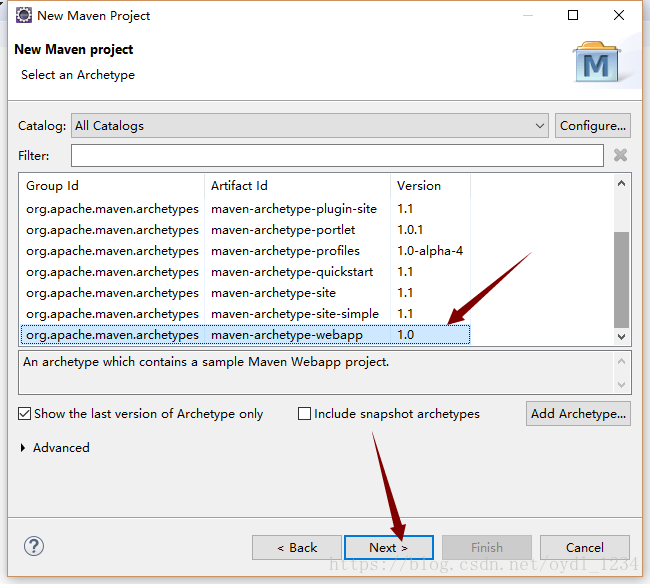Click inside the Filter text field
The height and width of the screenshot is (584, 650).
(337, 155)
